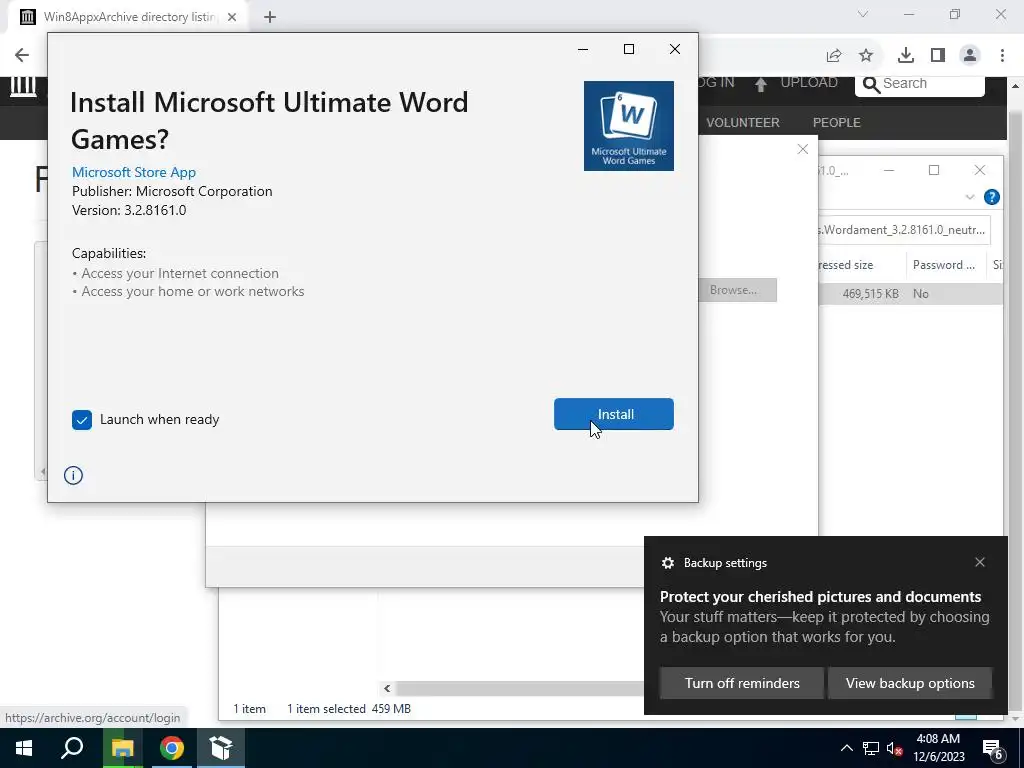Viewport: 1024px width, 768px height.
Task: Click the share page icon in Chrome
Action: pyautogui.click(x=834, y=56)
